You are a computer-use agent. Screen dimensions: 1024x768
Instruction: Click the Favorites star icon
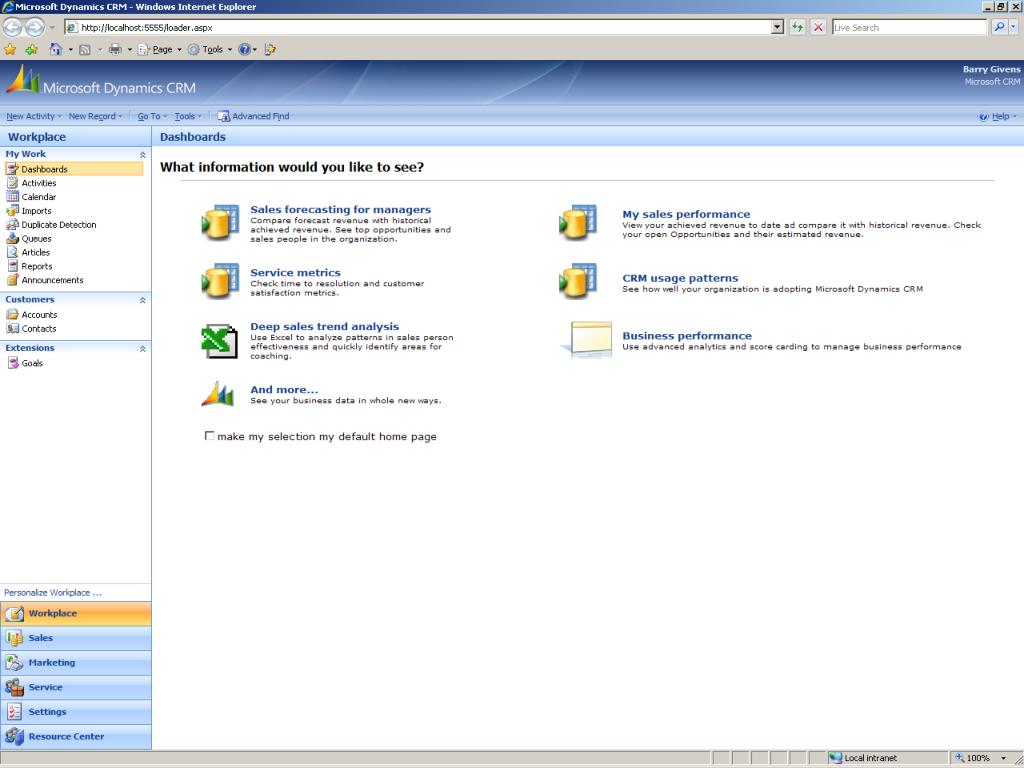pos(10,50)
